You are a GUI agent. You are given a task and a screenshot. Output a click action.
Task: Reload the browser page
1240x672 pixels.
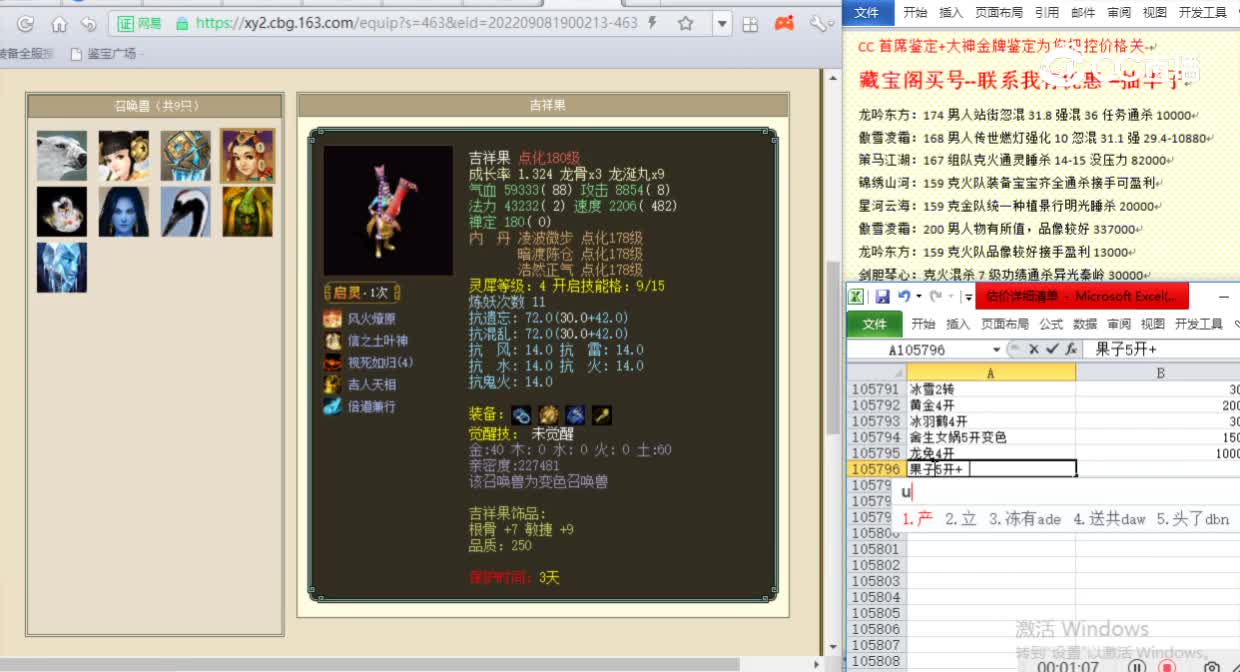(x=26, y=23)
